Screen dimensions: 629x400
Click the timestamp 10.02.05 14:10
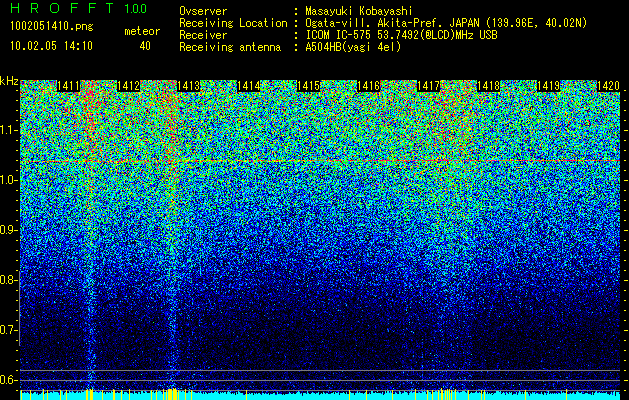pos(51,46)
